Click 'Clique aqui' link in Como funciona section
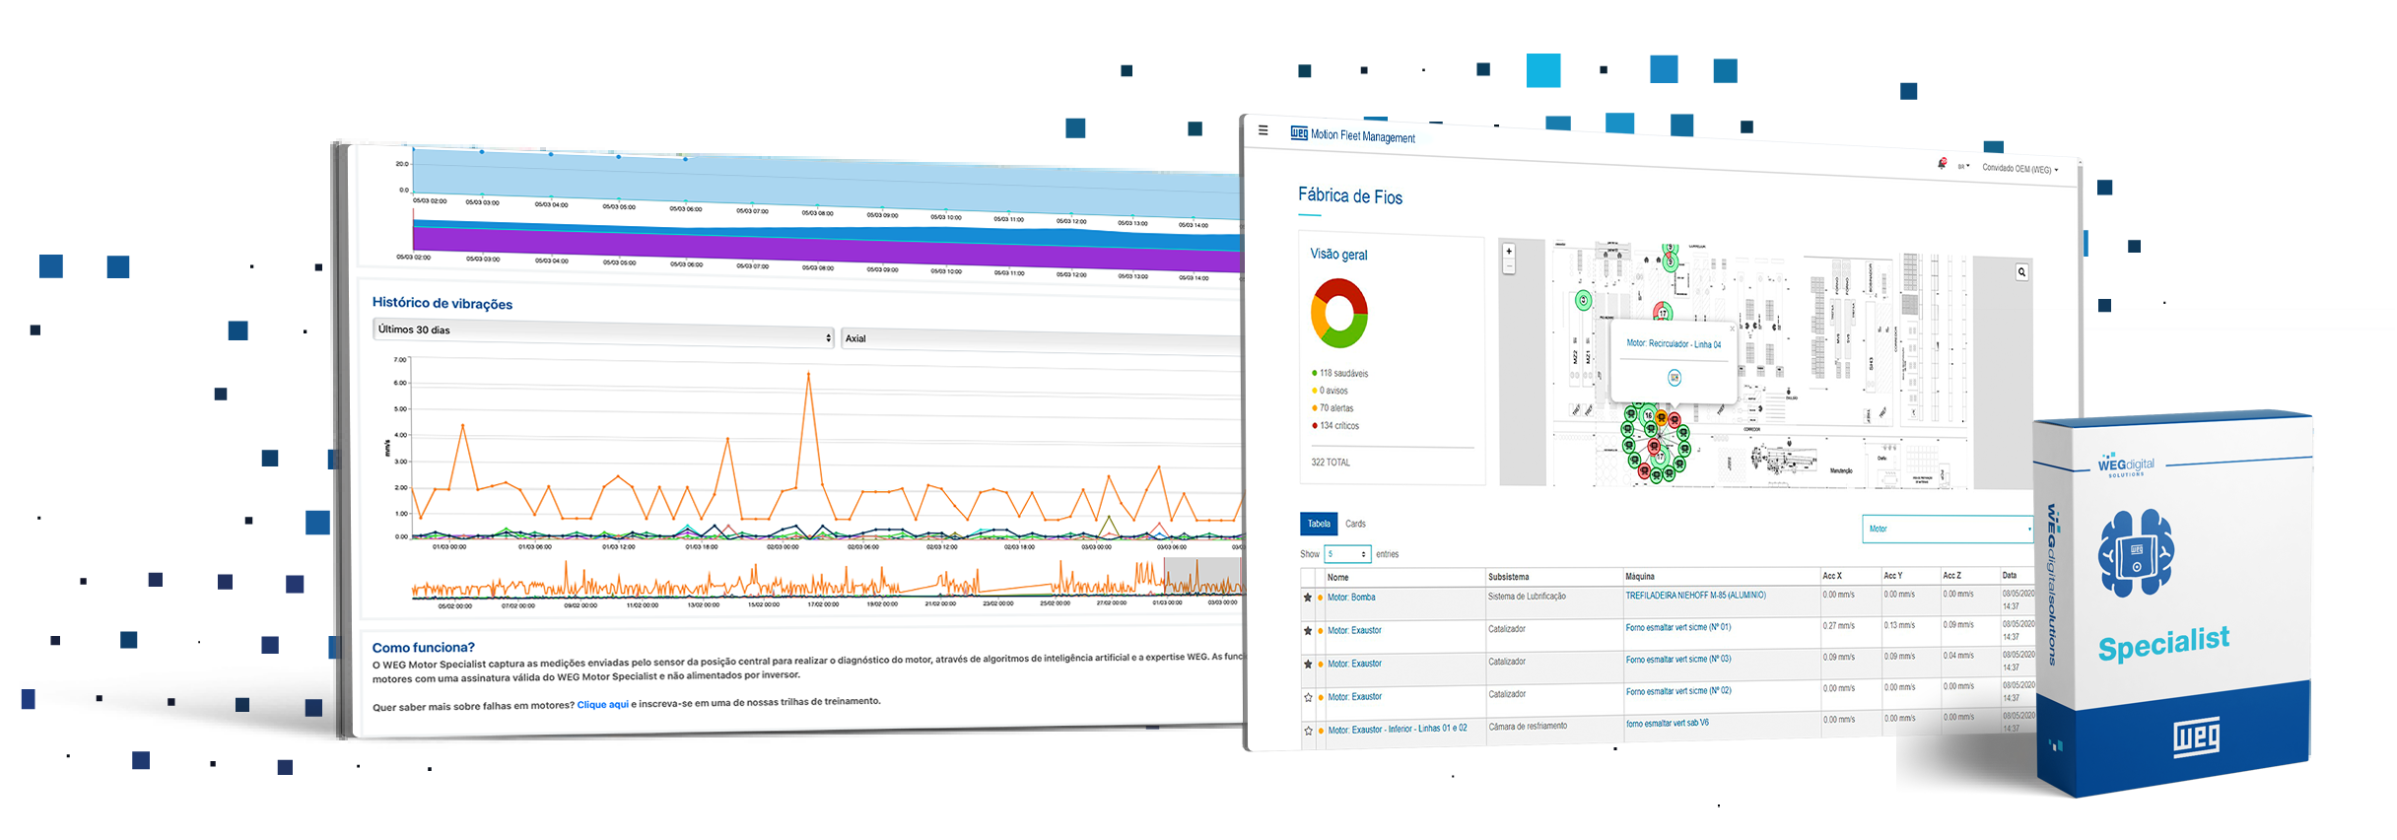 coord(603,705)
